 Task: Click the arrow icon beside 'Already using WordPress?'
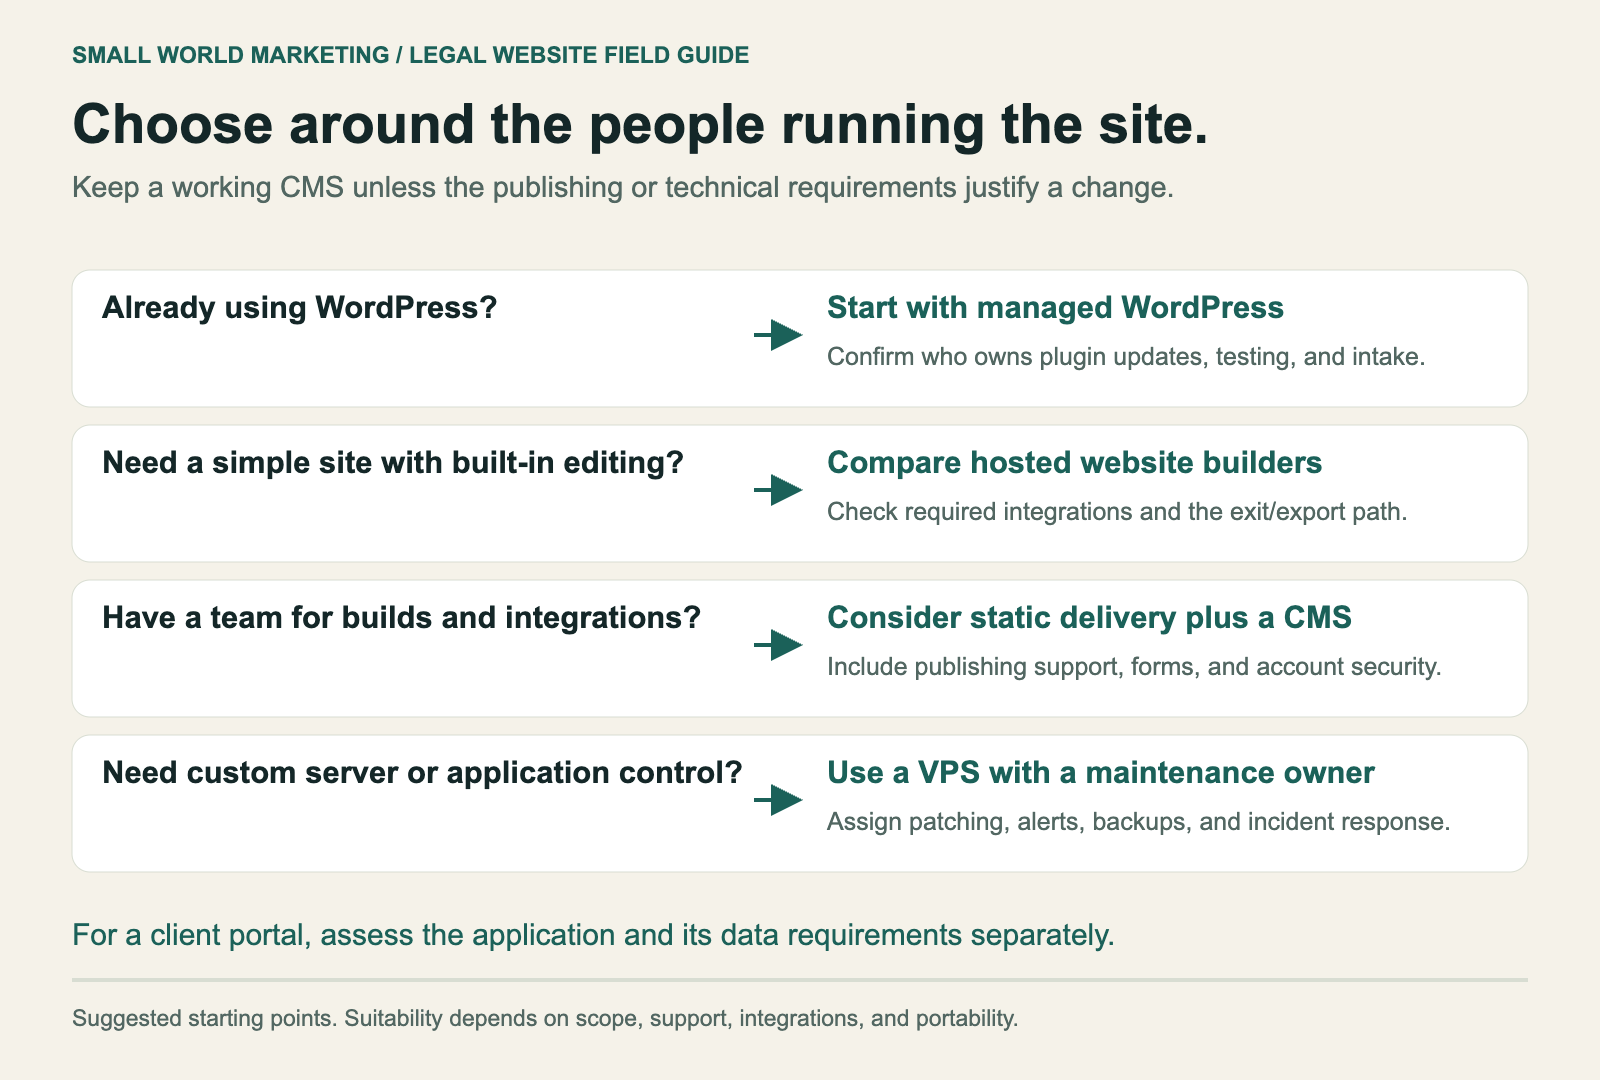(778, 335)
